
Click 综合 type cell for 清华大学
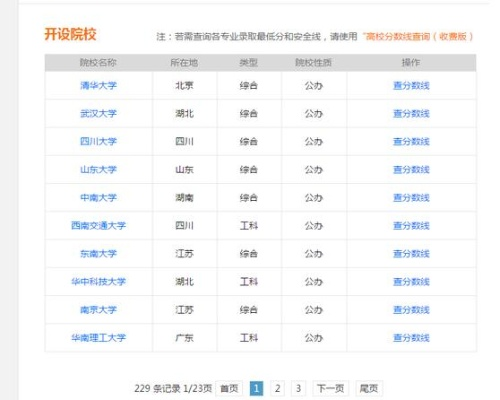click(249, 86)
